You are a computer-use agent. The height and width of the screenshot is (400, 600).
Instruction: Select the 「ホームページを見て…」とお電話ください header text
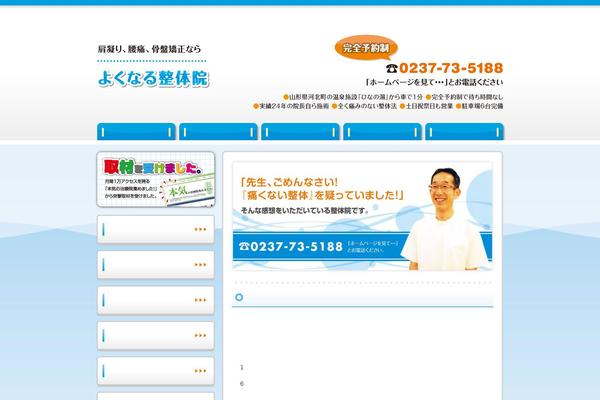click(x=434, y=82)
